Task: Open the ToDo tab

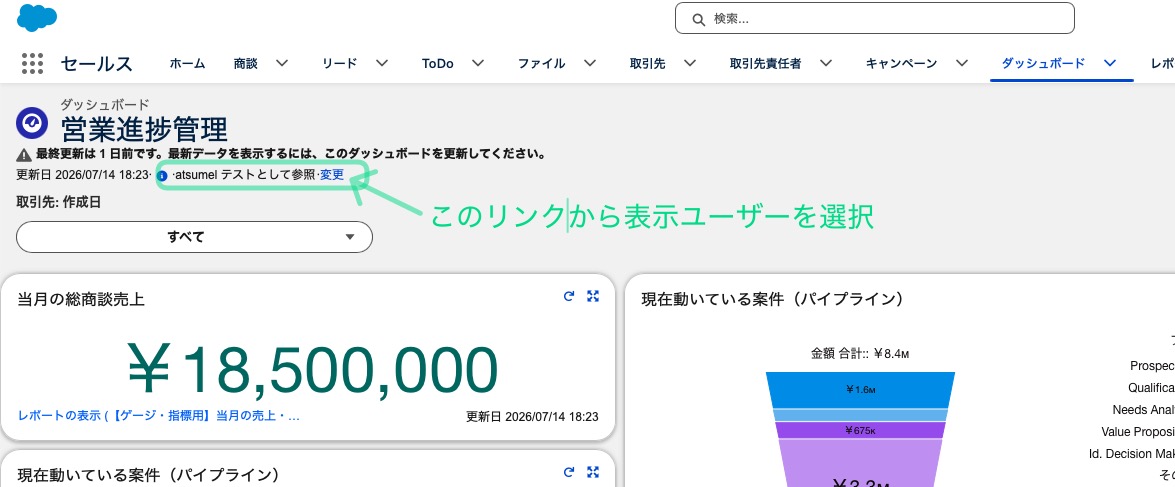Action: pos(438,64)
